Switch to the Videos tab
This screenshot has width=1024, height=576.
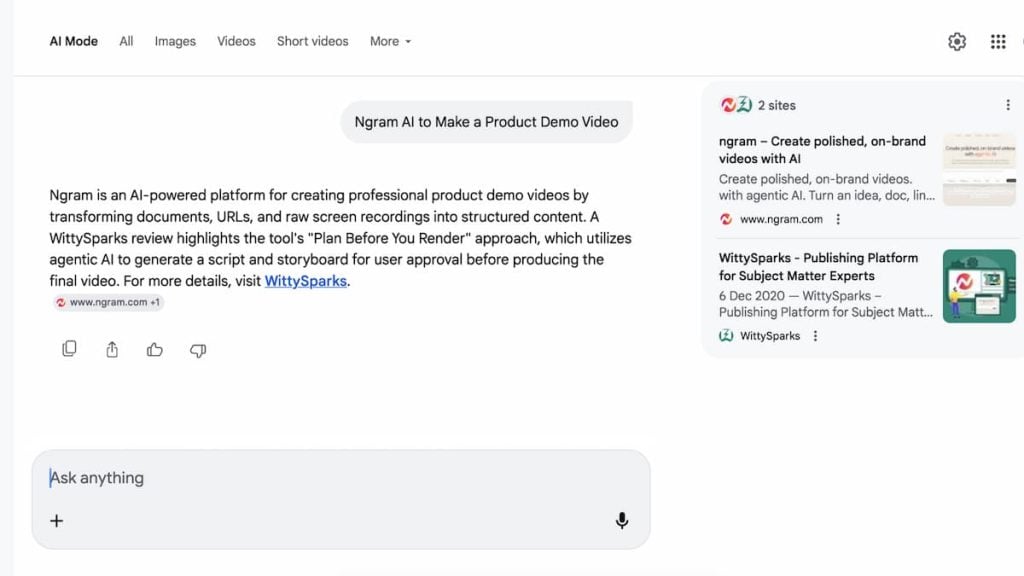pos(236,41)
